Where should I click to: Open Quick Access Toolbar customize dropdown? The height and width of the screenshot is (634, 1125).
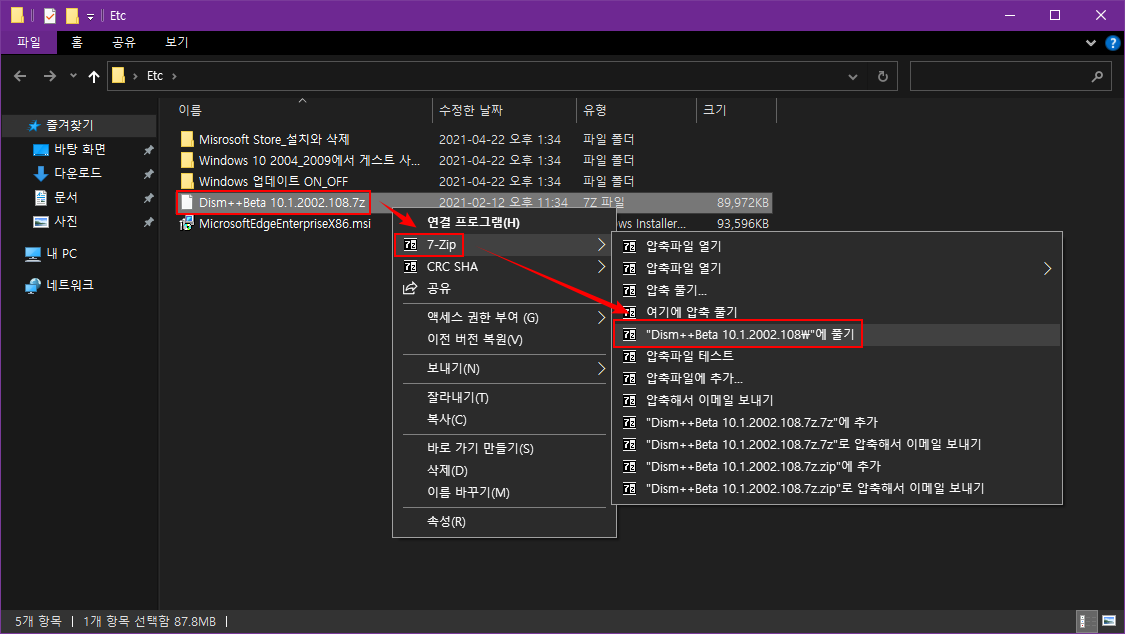(x=90, y=16)
